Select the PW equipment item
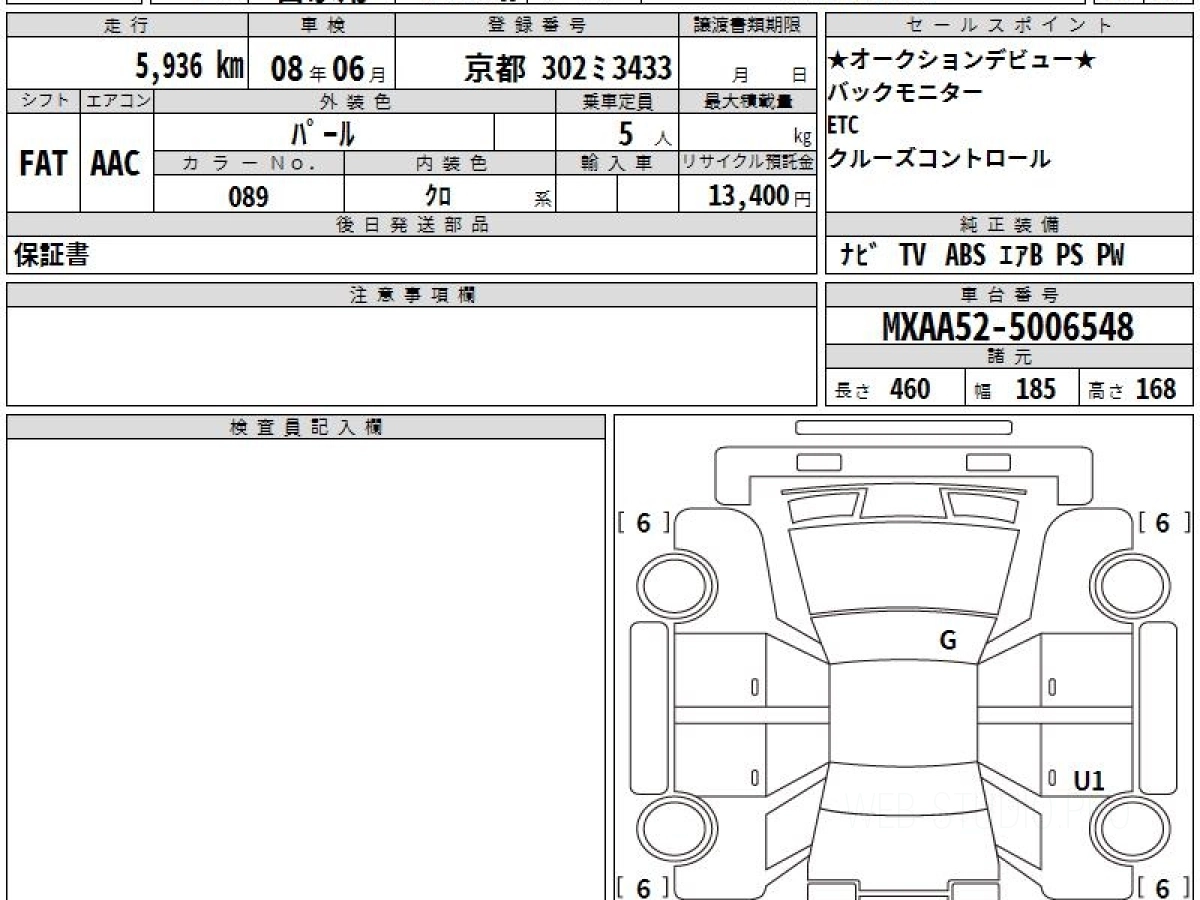The width and height of the screenshot is (1200, 900). coord(1109,256)
